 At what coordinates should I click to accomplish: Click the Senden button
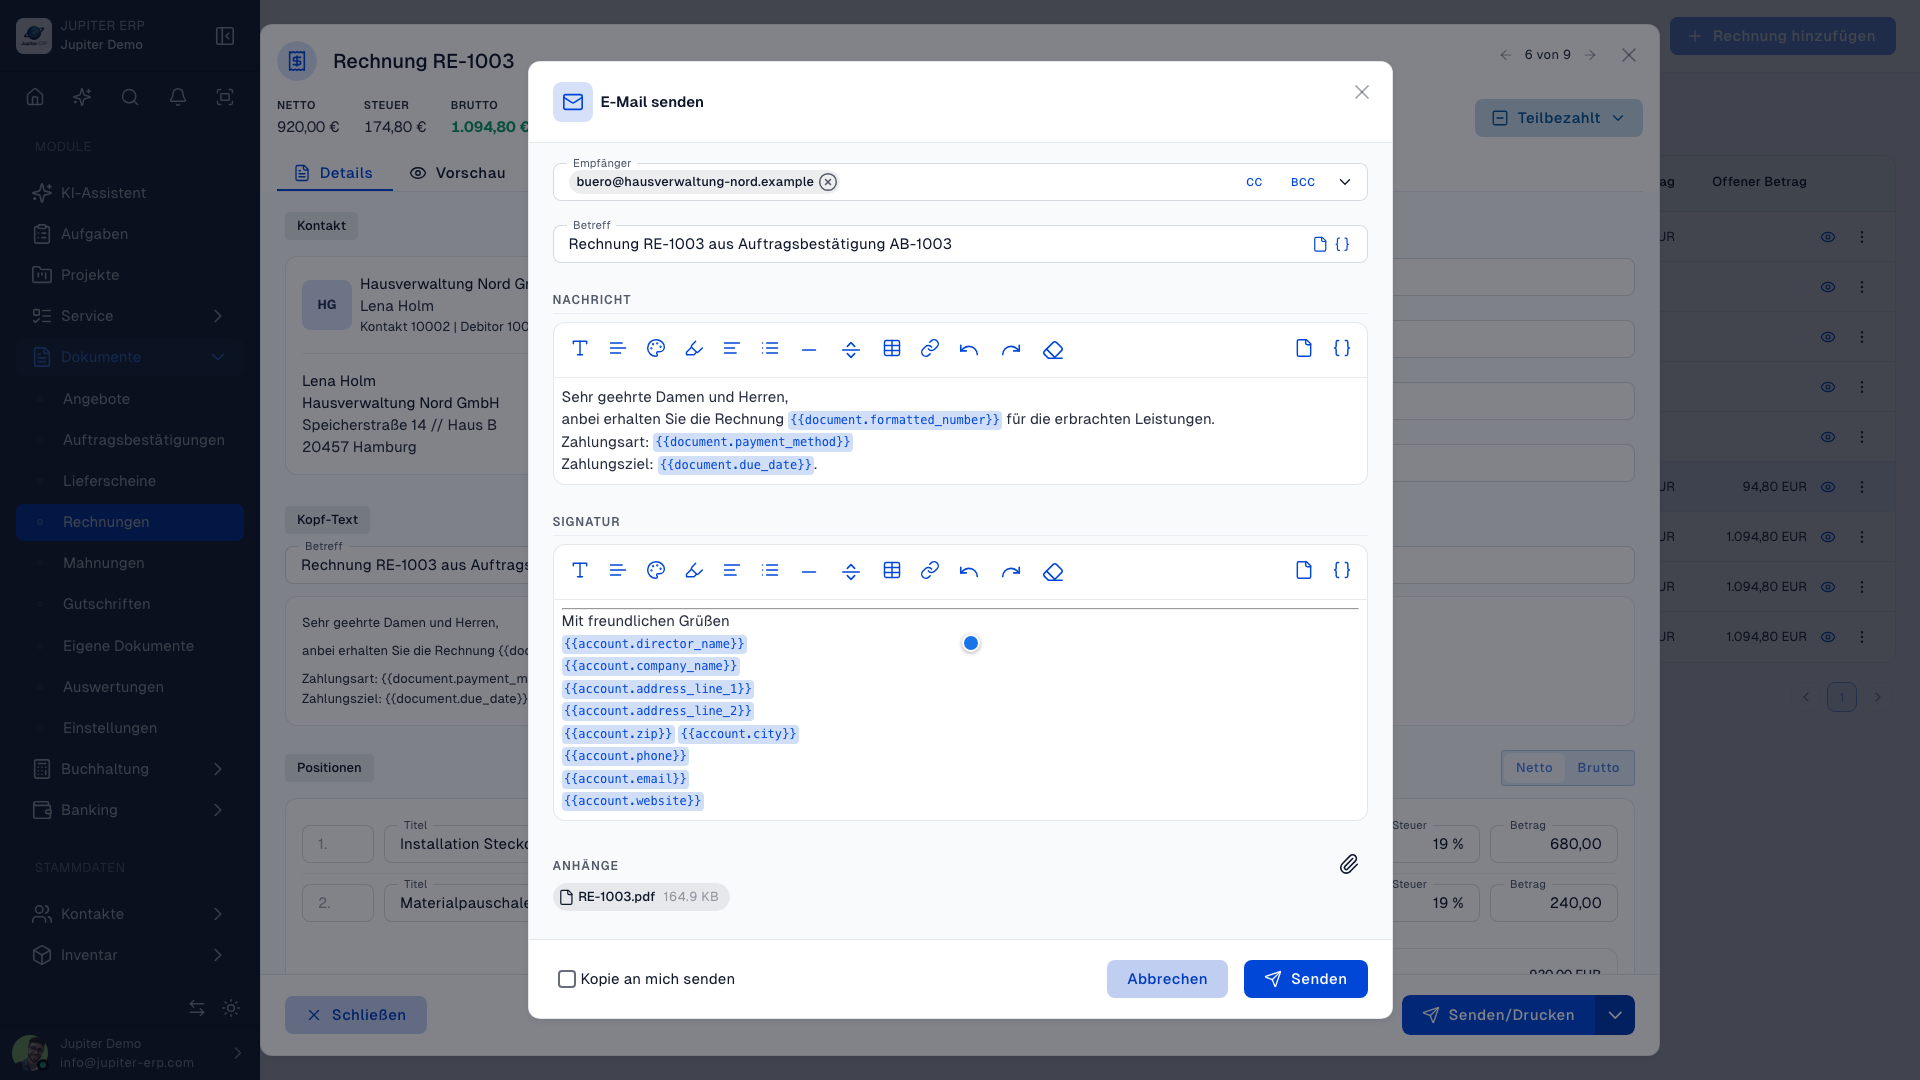[x=1305, y=979]
